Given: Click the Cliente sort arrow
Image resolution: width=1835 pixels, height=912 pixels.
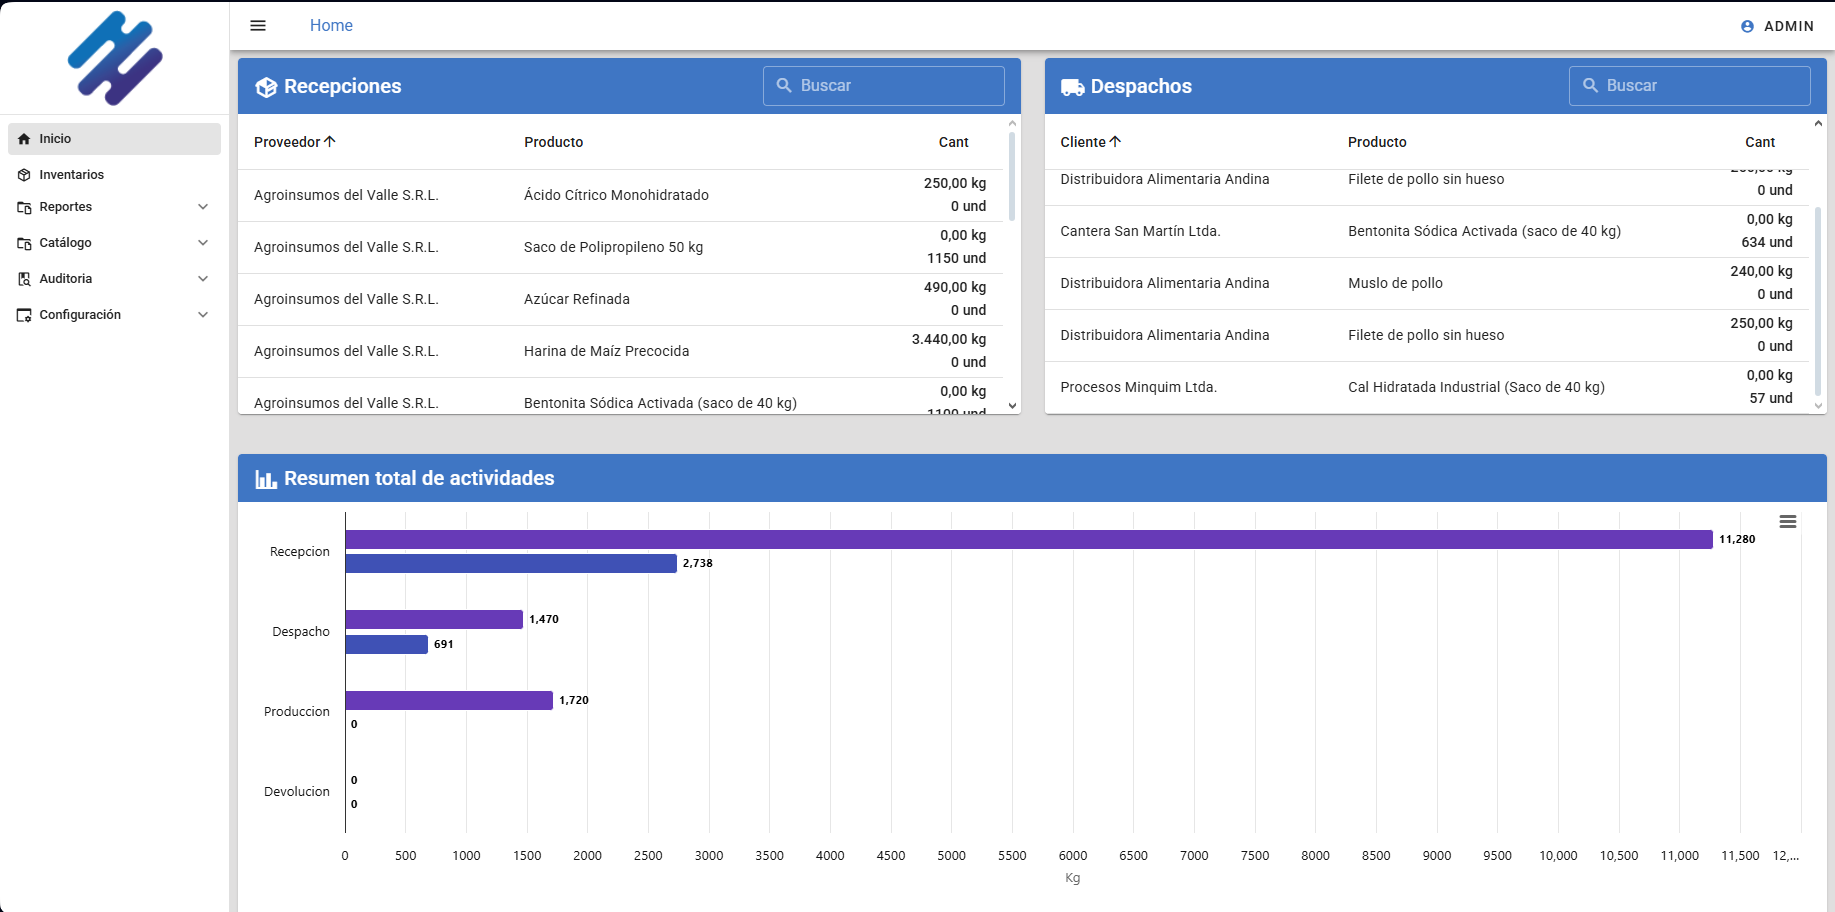Looking at the screenshot, I should point(1116,142).
